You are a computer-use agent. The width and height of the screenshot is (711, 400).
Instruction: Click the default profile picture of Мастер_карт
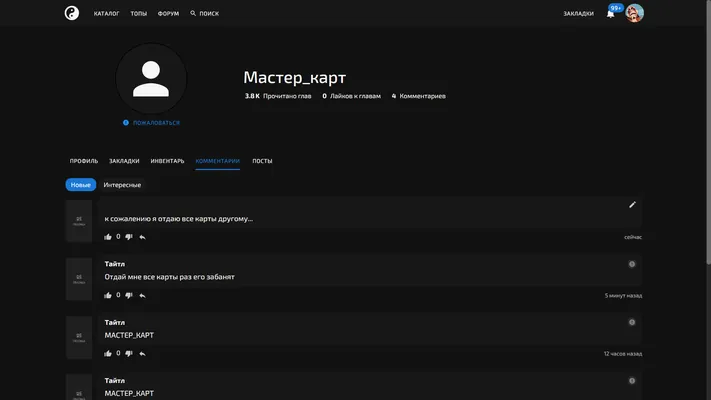click(151, 78)
